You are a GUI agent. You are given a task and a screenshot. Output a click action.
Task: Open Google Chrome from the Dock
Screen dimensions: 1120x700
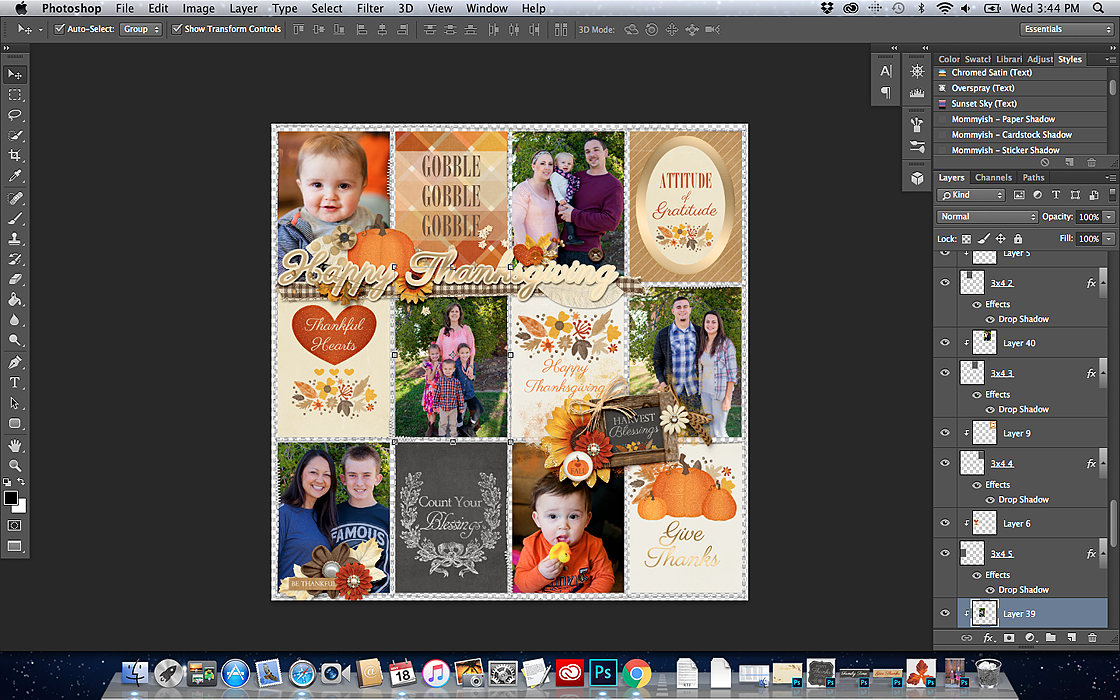pyautogui.click(x=636, y=673)
